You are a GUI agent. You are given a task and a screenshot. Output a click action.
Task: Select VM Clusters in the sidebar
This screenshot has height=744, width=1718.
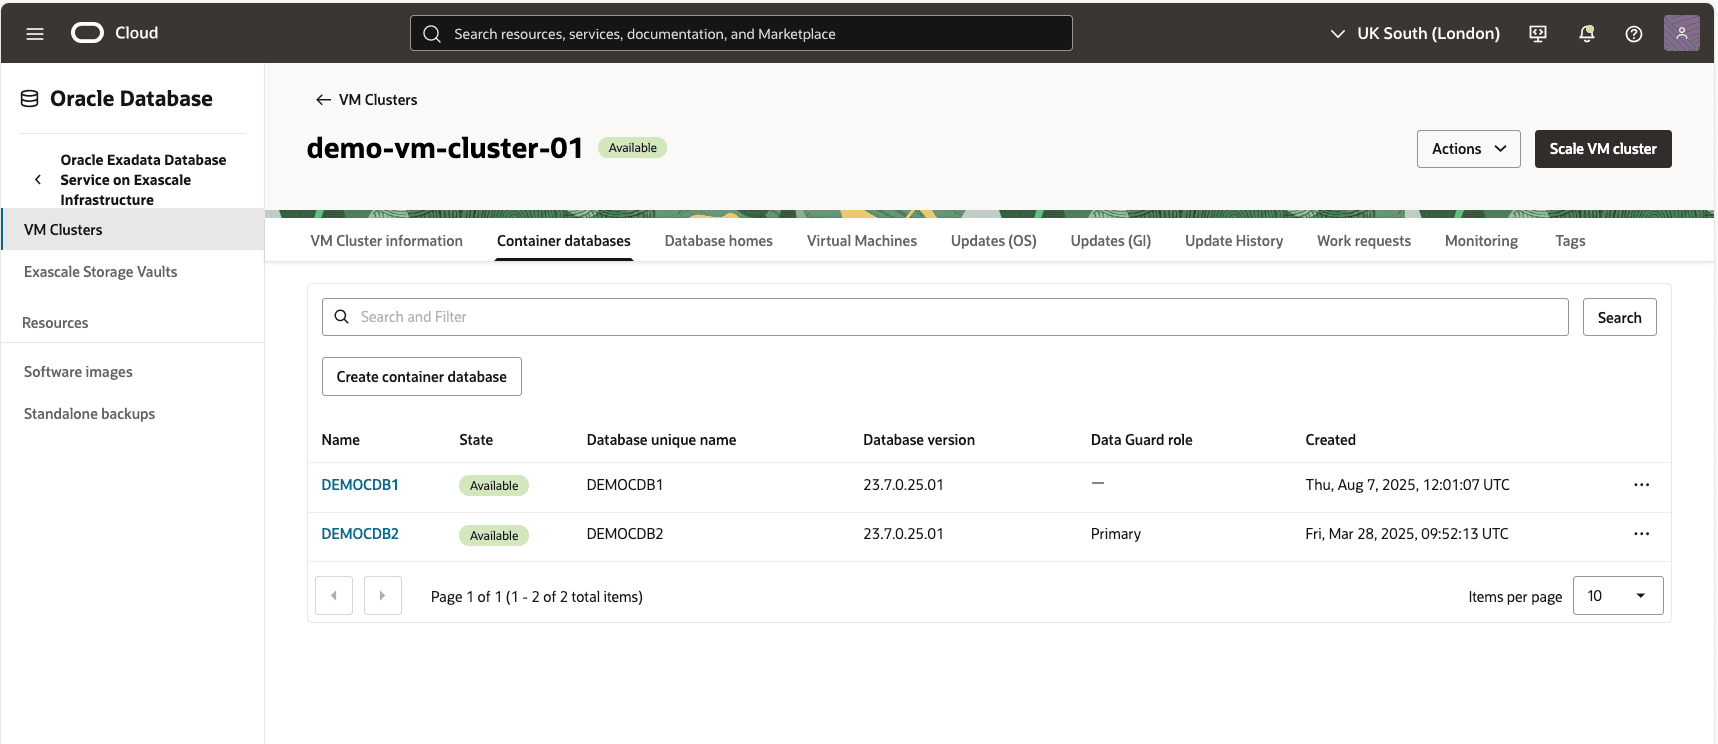(x=132, y=230)
